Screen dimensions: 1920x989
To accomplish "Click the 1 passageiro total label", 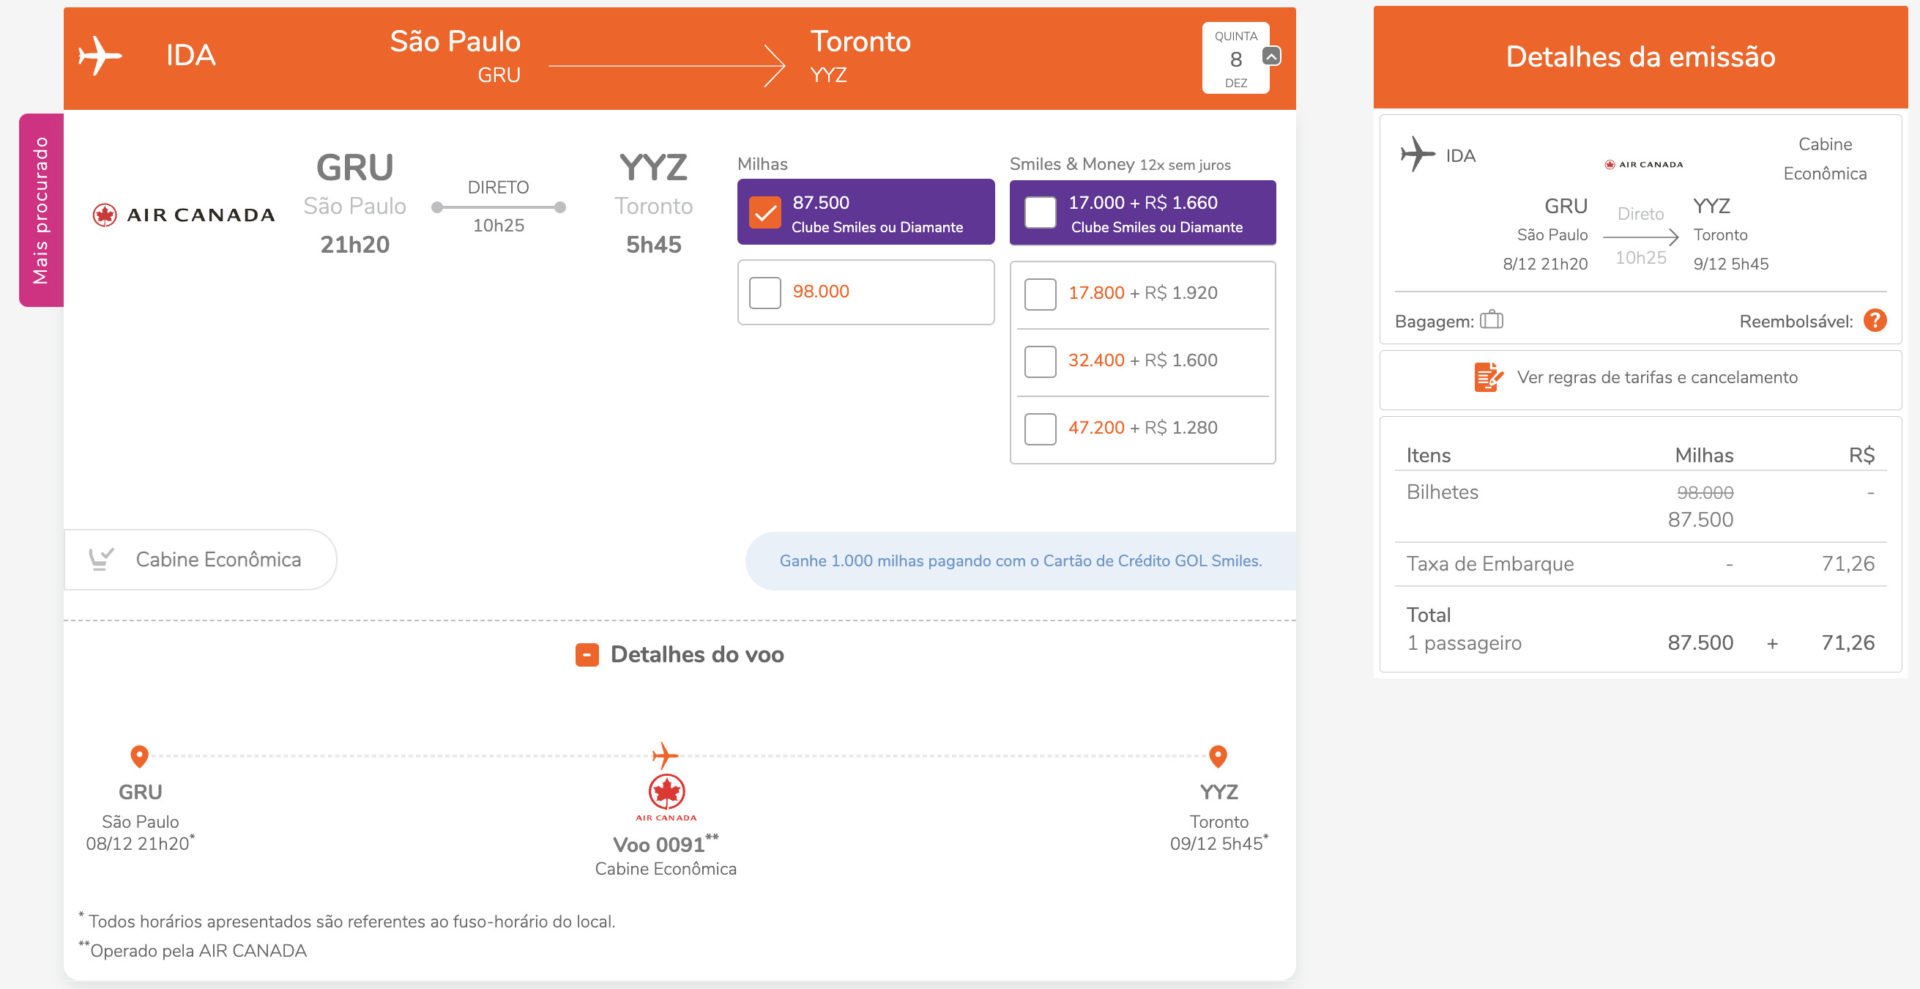I will tap(1464, 643).
